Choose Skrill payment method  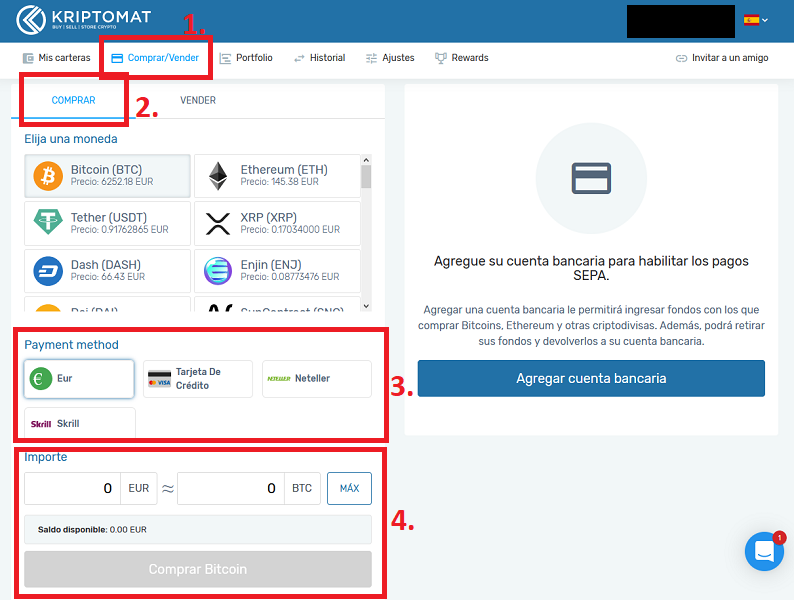(80, 423)
